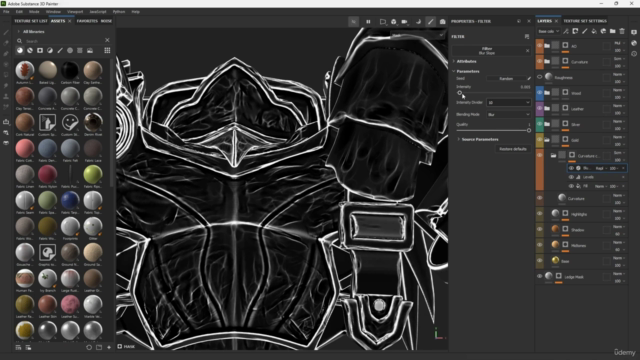Switch to Texture Set Settings tab
The image size is (640, 360).
click(x=585, y=21)
